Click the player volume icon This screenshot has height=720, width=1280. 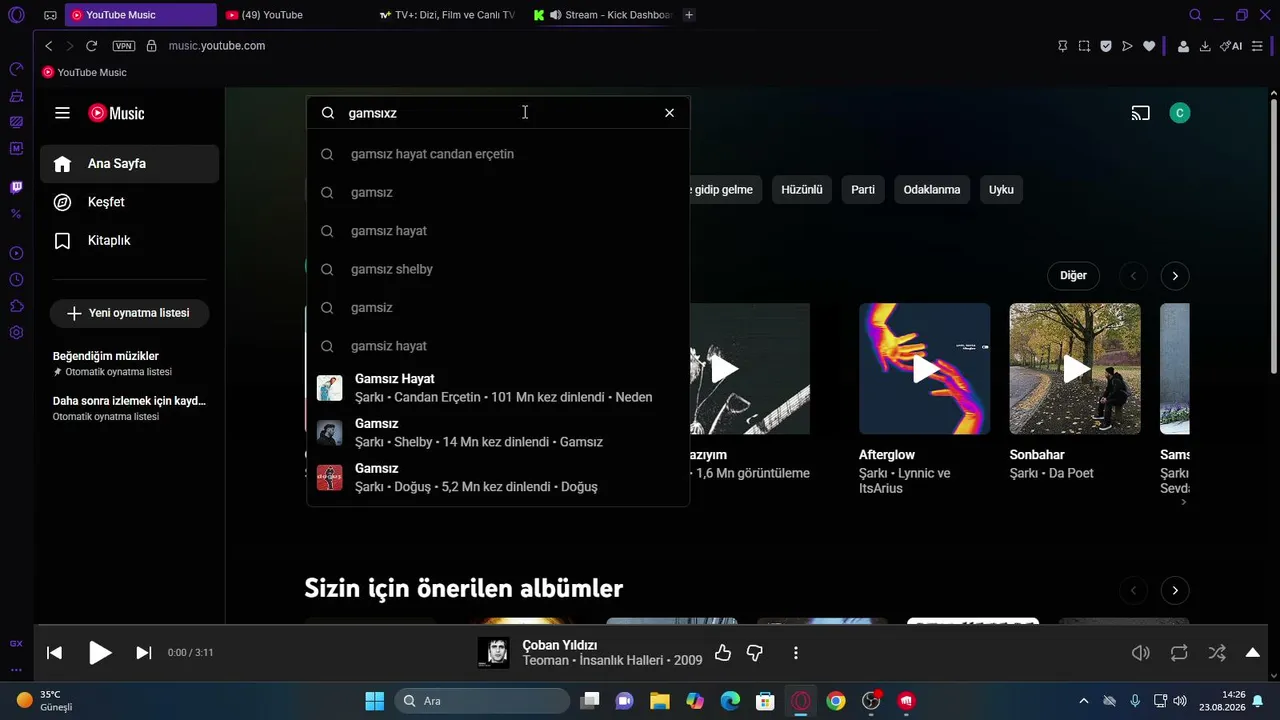(x=1140, y=653)
